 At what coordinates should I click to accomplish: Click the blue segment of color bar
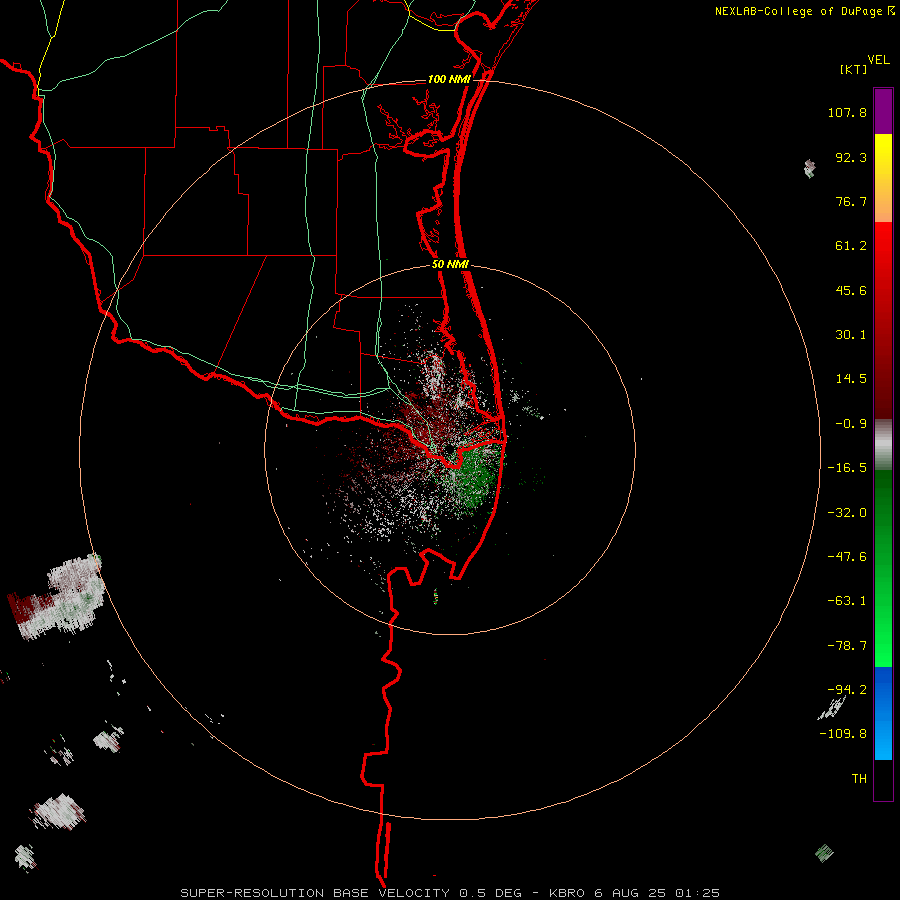pos(883,713)
